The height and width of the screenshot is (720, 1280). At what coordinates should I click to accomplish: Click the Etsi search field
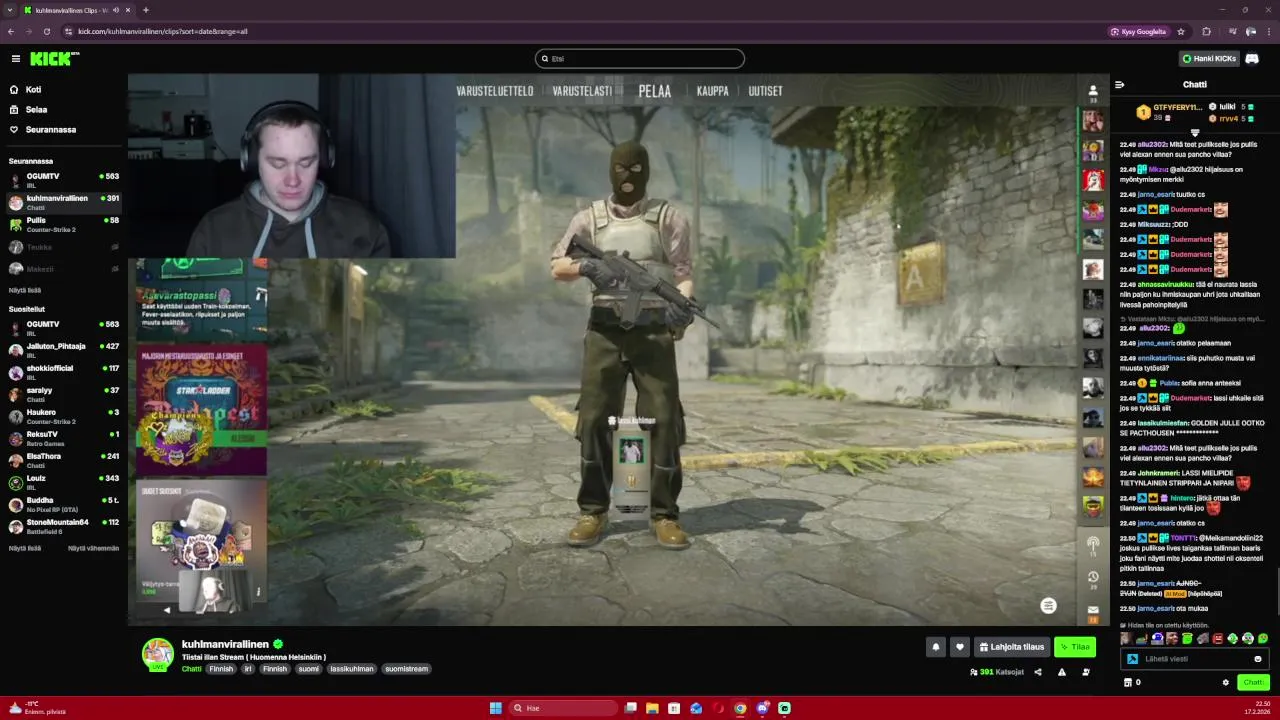click(x=640, y=59)
